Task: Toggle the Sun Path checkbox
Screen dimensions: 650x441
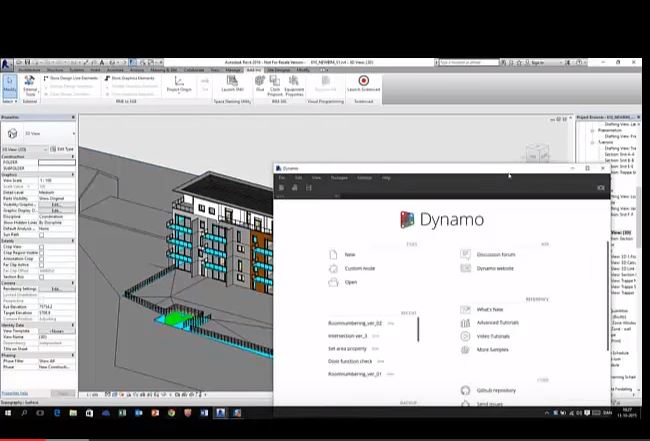Action: pyautogui.click(x=42, y=235)
